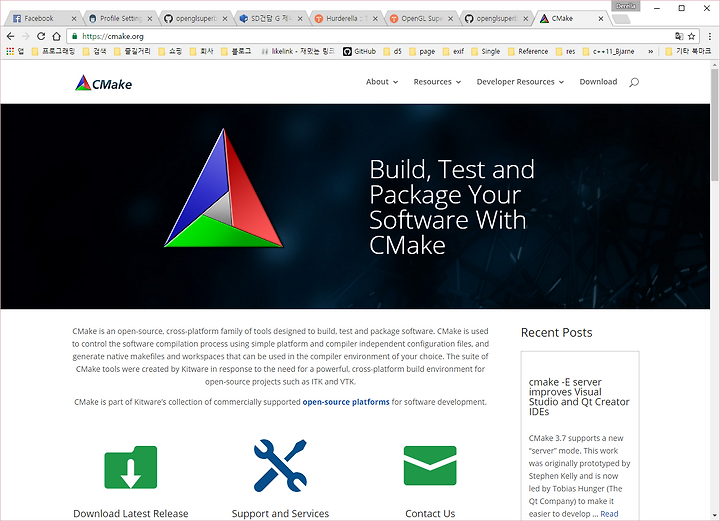
Task: Click the wrench and screwdriver Support icon
Action: (280, 465)
